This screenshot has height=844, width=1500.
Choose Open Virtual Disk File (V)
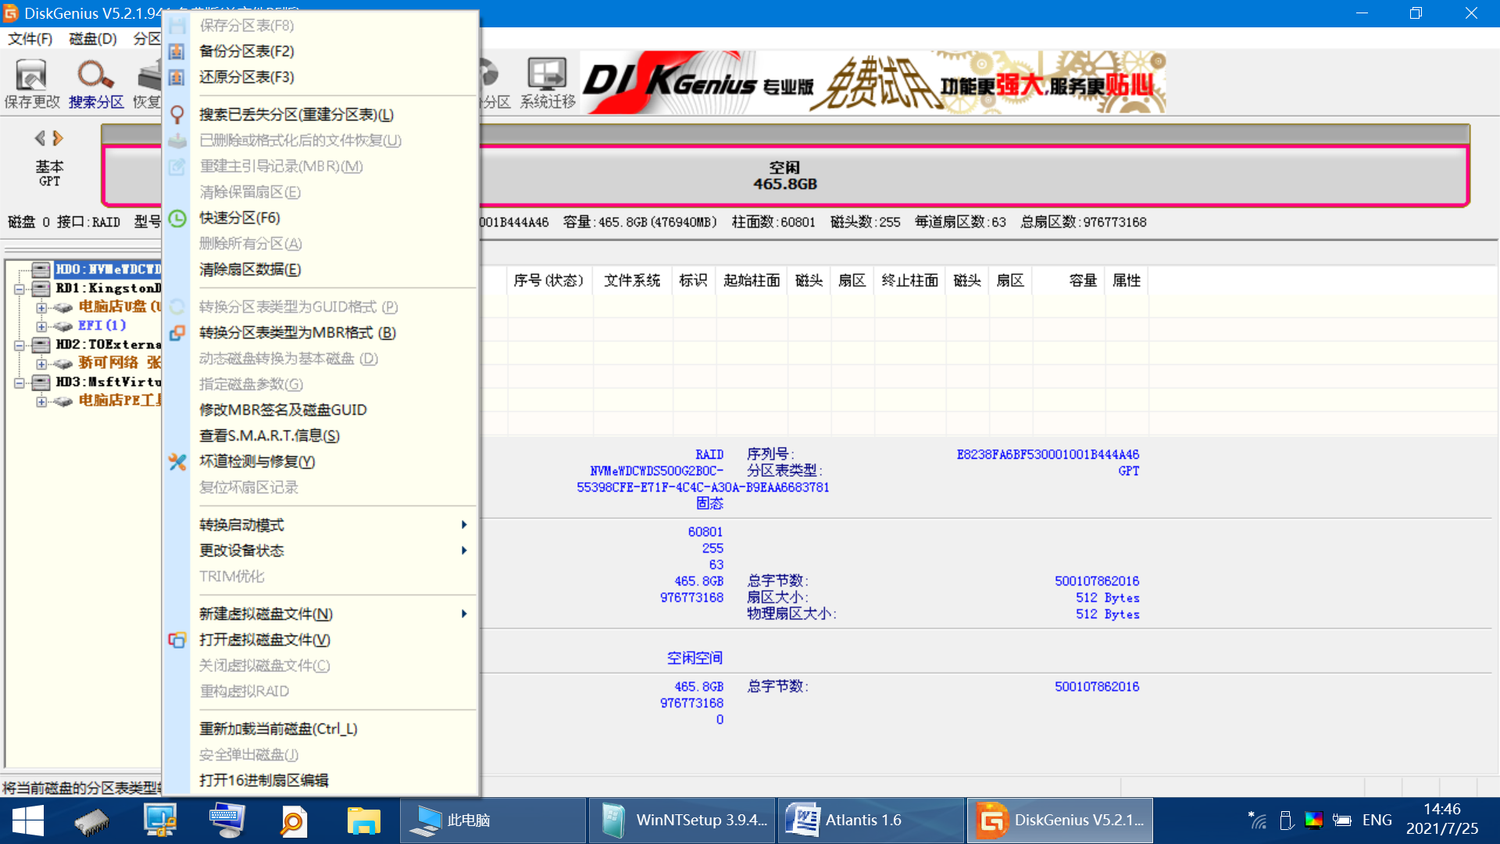pos(320,640)
